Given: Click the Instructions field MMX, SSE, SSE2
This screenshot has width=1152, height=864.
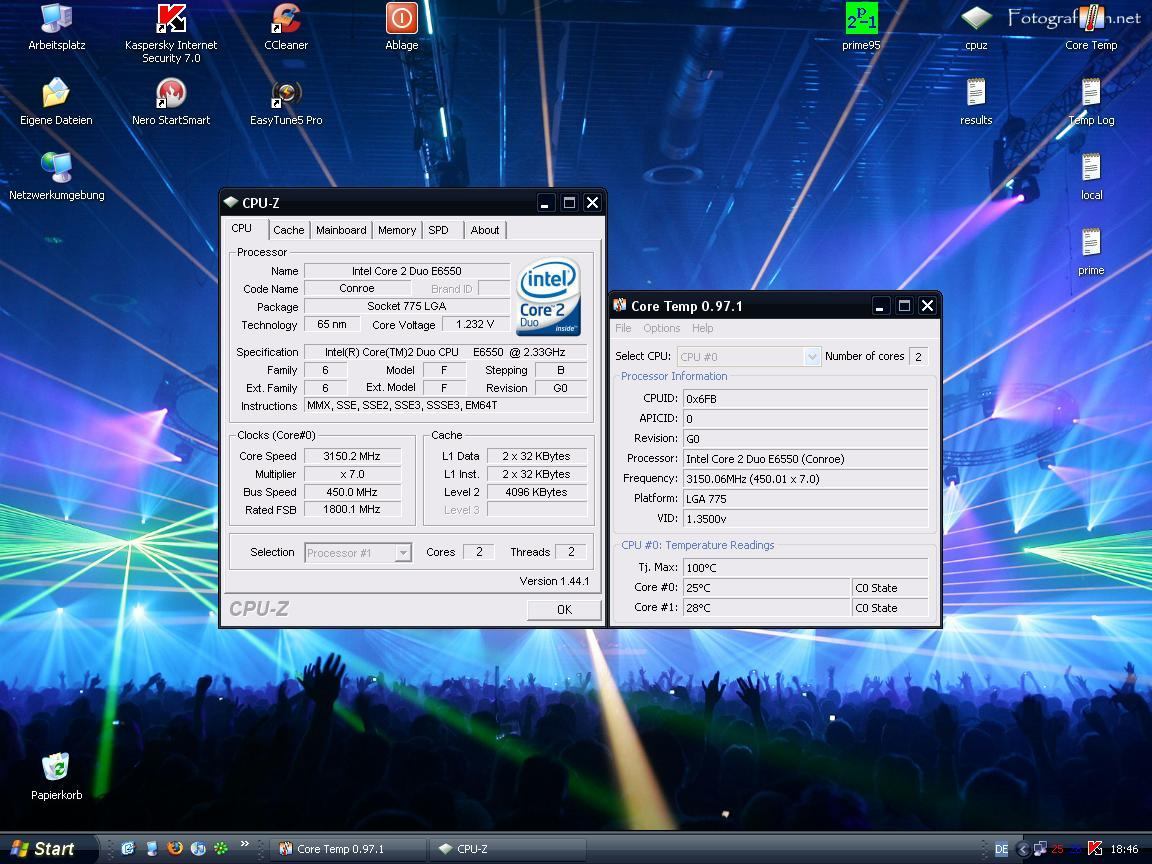Looking at the screenshot, I should (445, 405).
